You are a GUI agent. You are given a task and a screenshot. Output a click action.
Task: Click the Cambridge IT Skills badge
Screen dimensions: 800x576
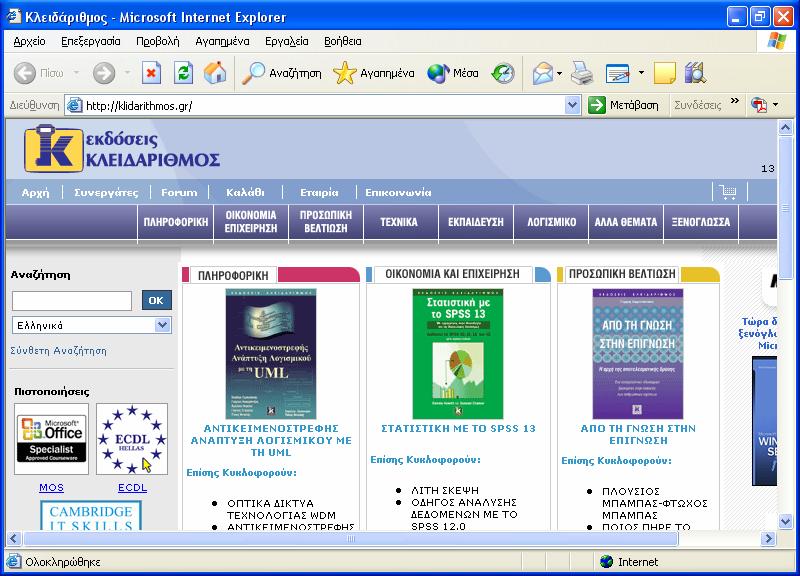pos(91,516)
